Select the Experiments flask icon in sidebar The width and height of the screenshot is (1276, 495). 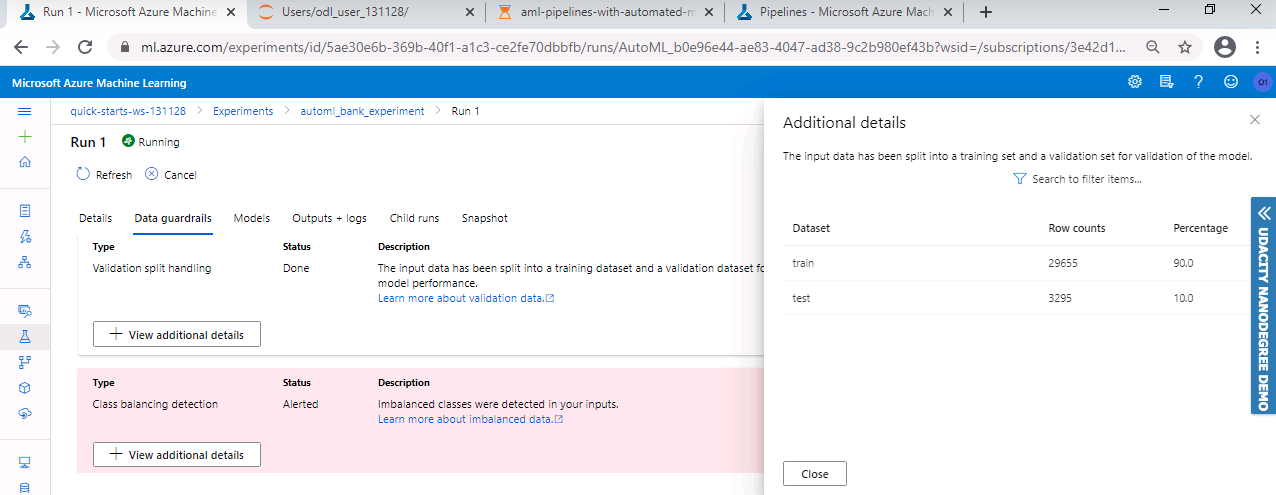point(25,337)
